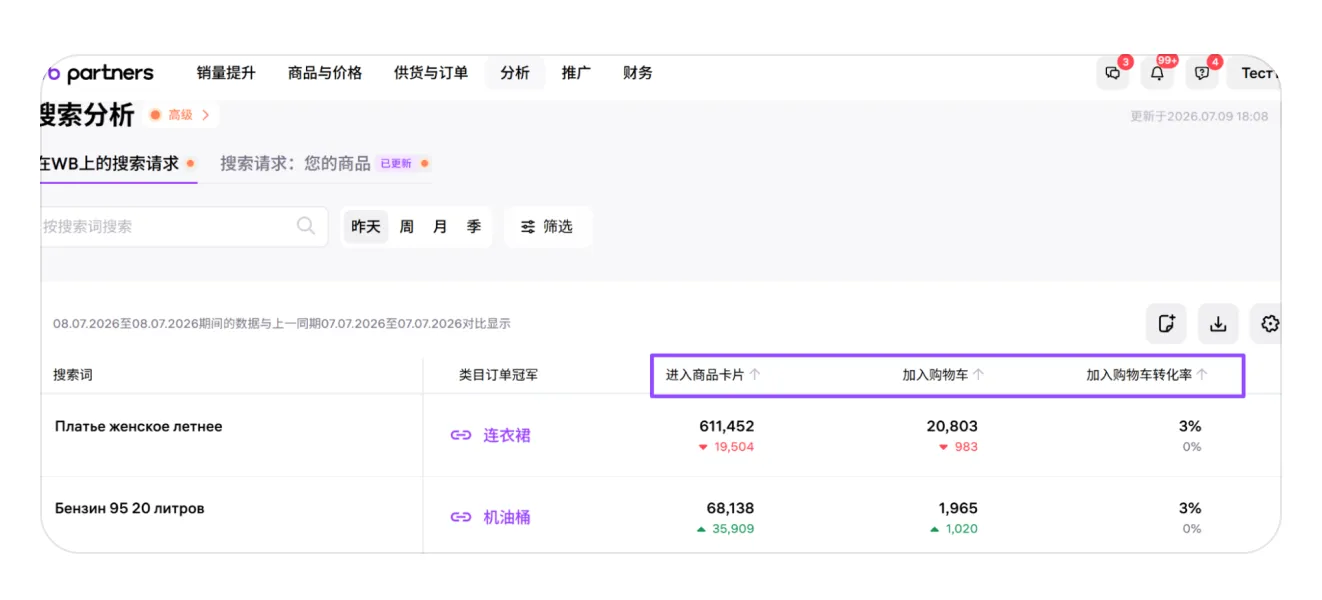
Task: Open the 推广 menu
Action: pyautogui.click(x=576, y=73)
